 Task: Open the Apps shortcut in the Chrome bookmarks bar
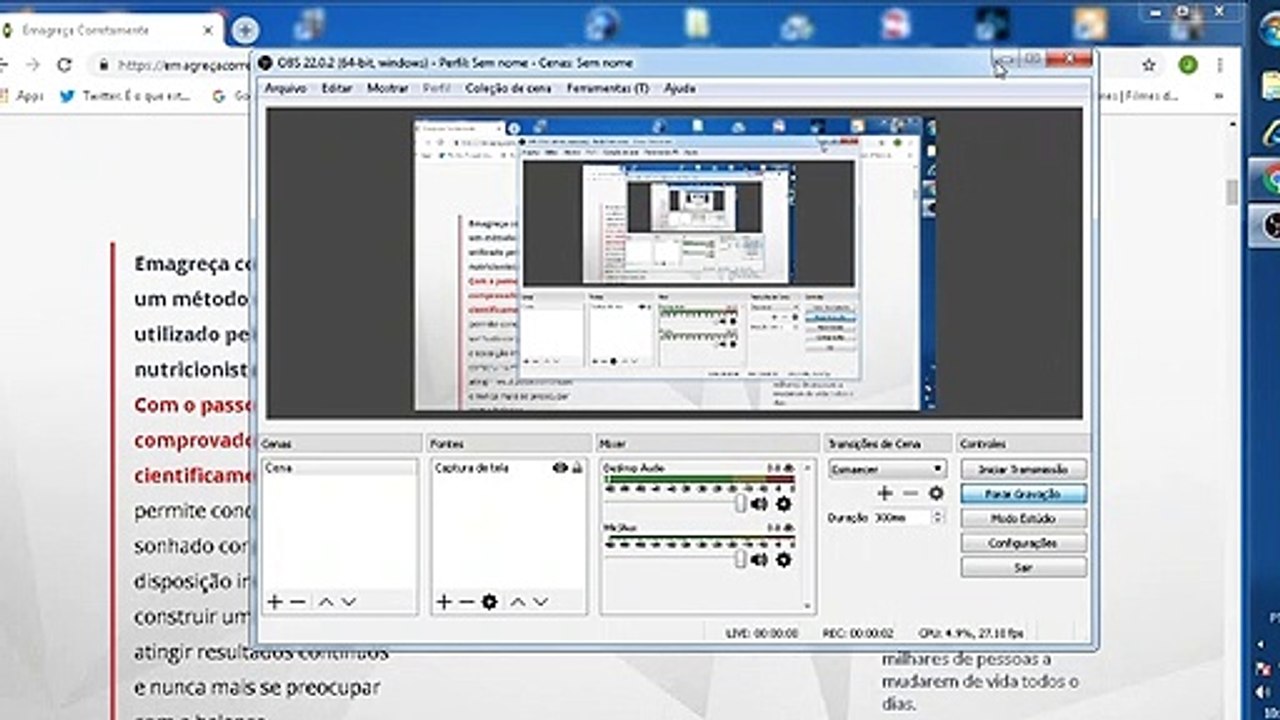point(22,97)
